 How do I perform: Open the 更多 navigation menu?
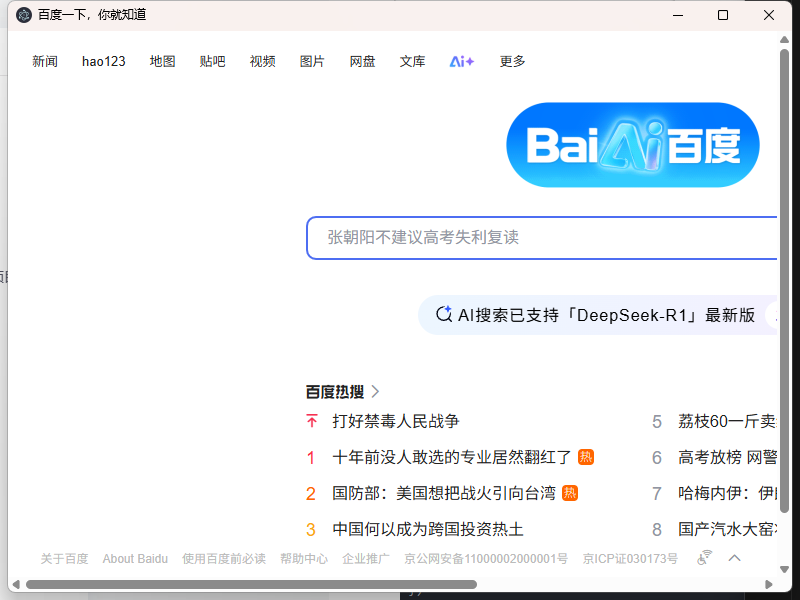(512, 62)
